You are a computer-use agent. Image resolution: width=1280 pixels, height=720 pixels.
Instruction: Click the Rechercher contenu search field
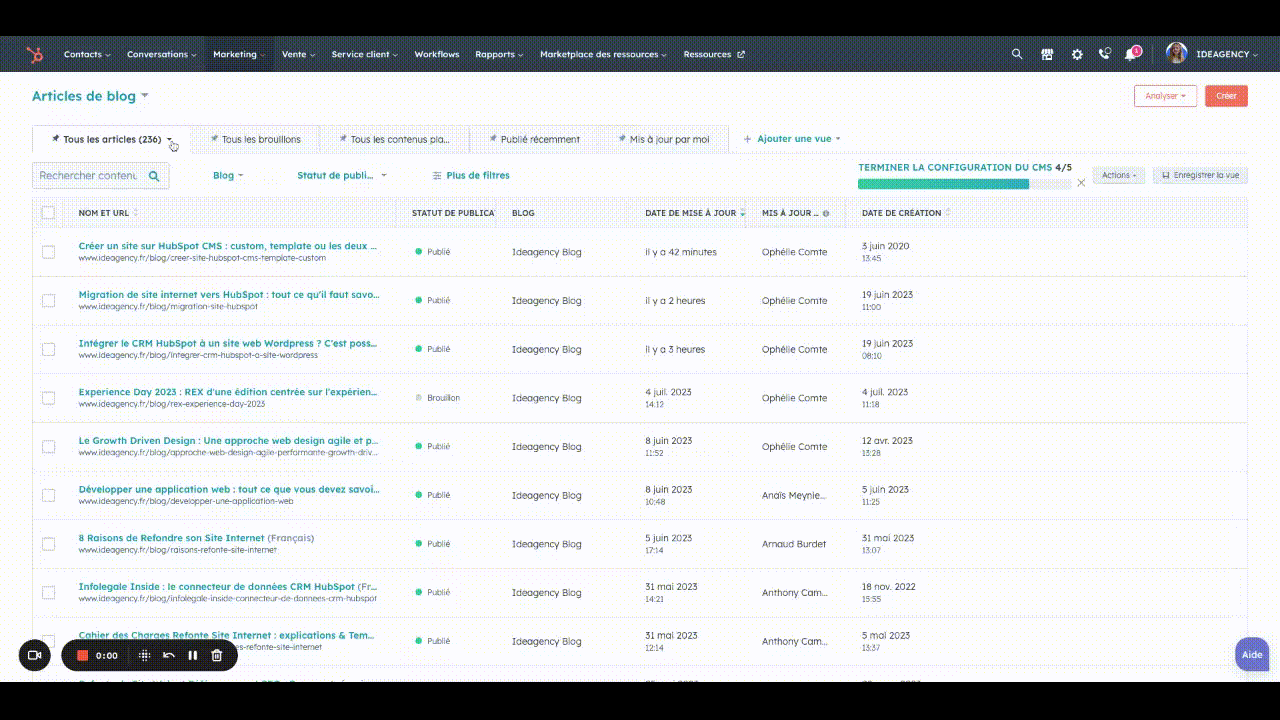(100, 176)
